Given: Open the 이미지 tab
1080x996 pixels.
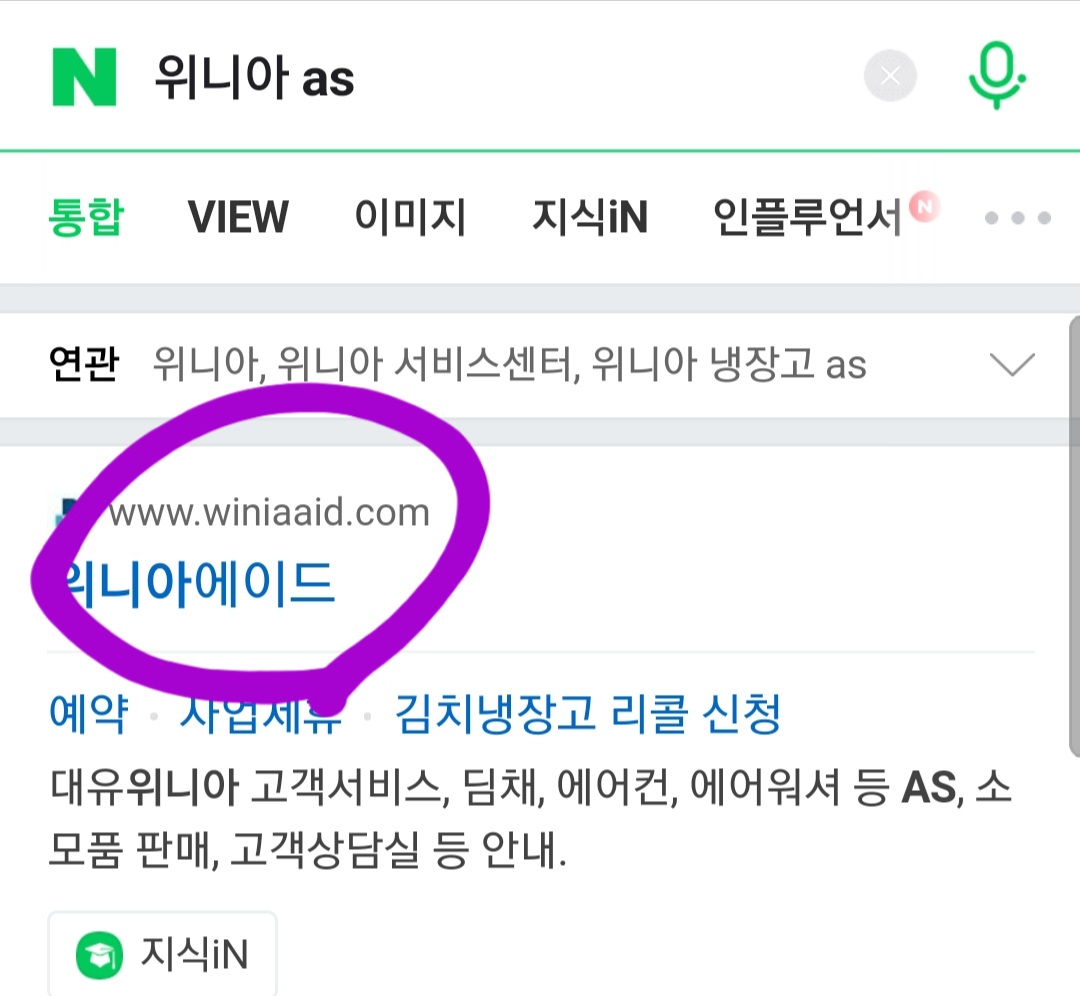Looking at the screenshot, I should point(411,217).
